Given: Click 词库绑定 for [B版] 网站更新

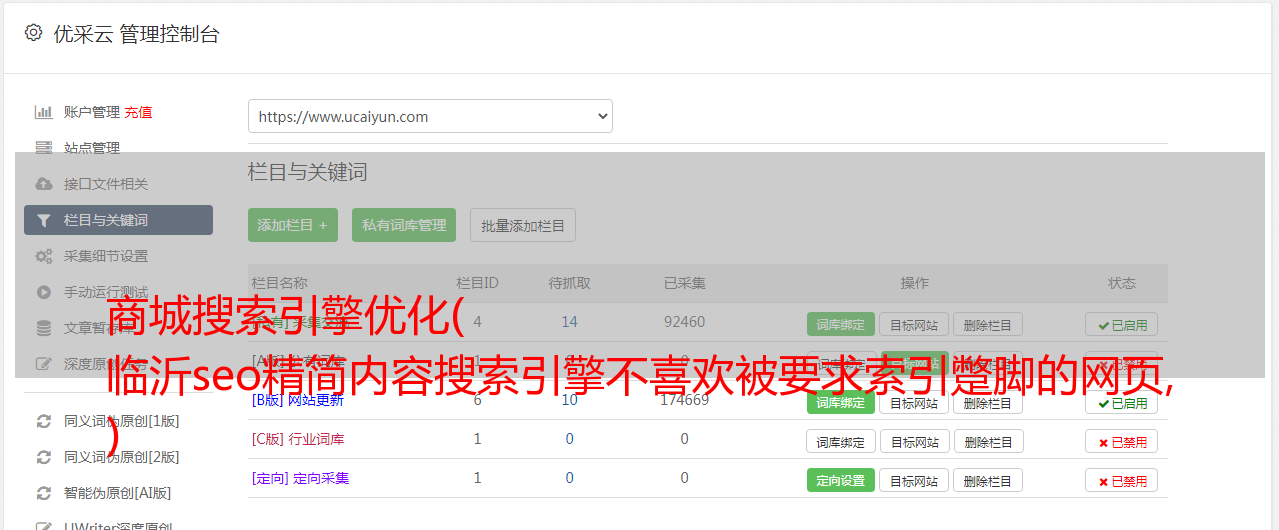Looking at the screenshot, I should pyautogui.click(x=841, y=403).
